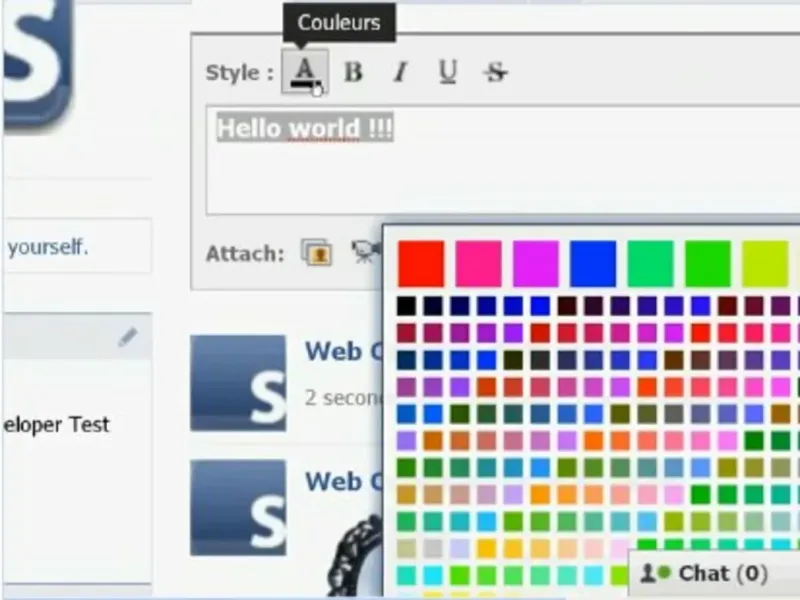Pick the large hot pink color swatch
Viewport: 800px width, 600px height.
coord(479,264)
